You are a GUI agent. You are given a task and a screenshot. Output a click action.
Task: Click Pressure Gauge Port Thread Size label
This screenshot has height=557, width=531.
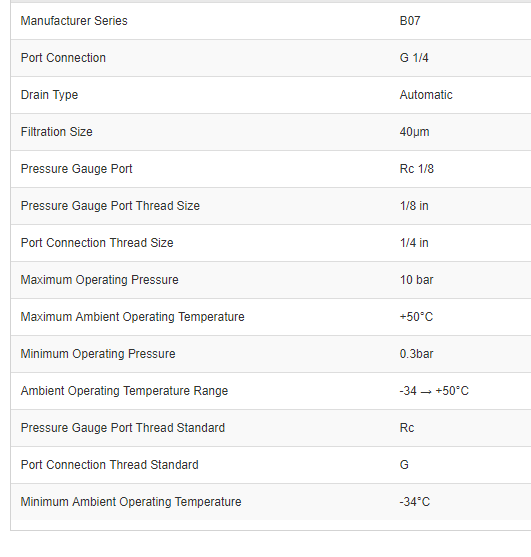(x=110, y=206)
